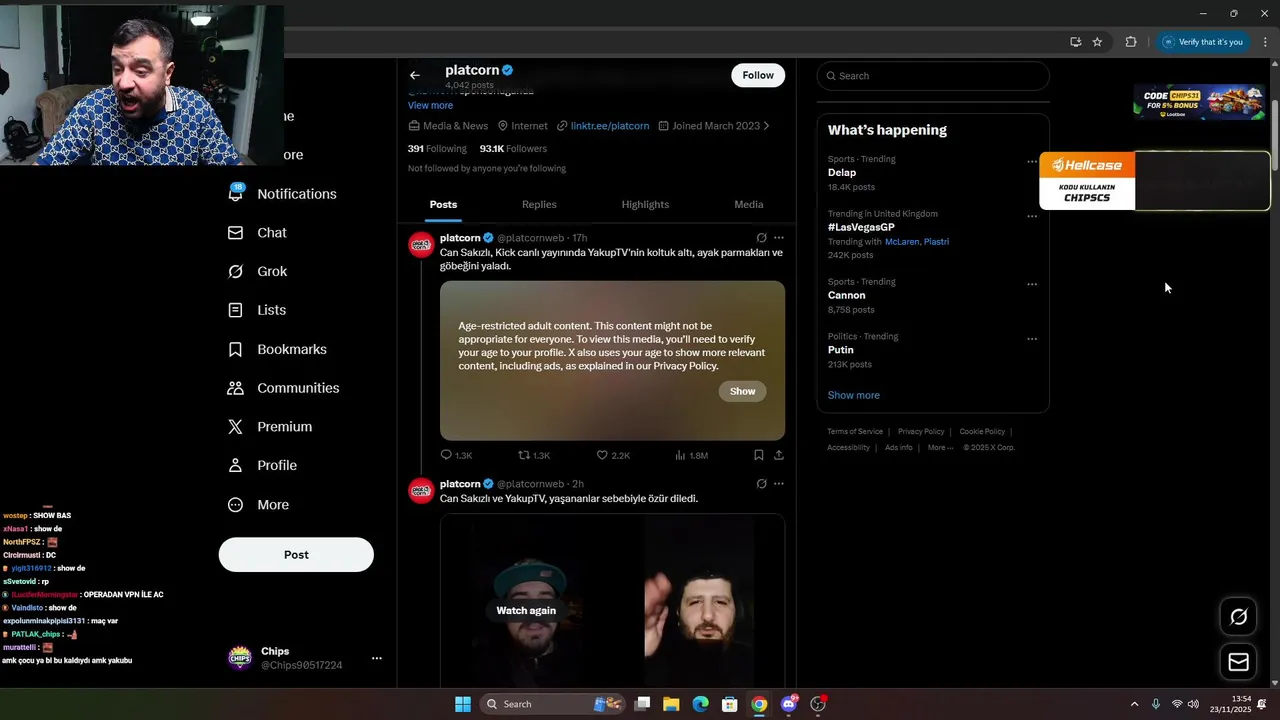Open the Privacy Policy footer link
Image resolution: width=1280 pixels, height=720 pixels.
click(921, 432)
